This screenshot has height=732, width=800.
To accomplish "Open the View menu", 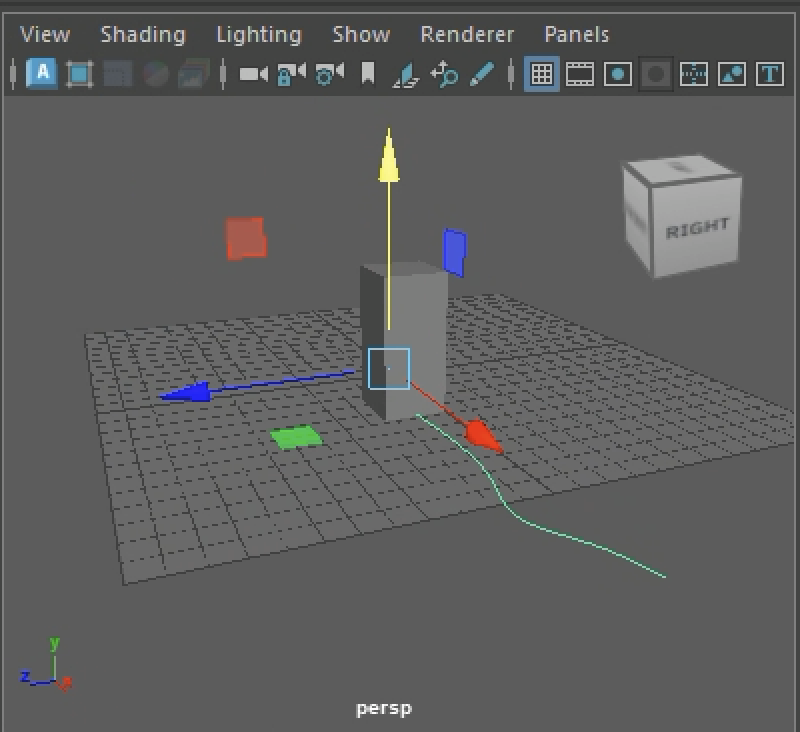I will coord(45,34).
